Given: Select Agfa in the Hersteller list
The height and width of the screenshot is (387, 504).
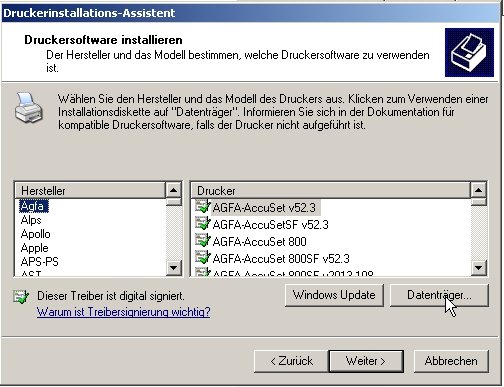Looking at the screenshot, I should [x=34, y=206].
